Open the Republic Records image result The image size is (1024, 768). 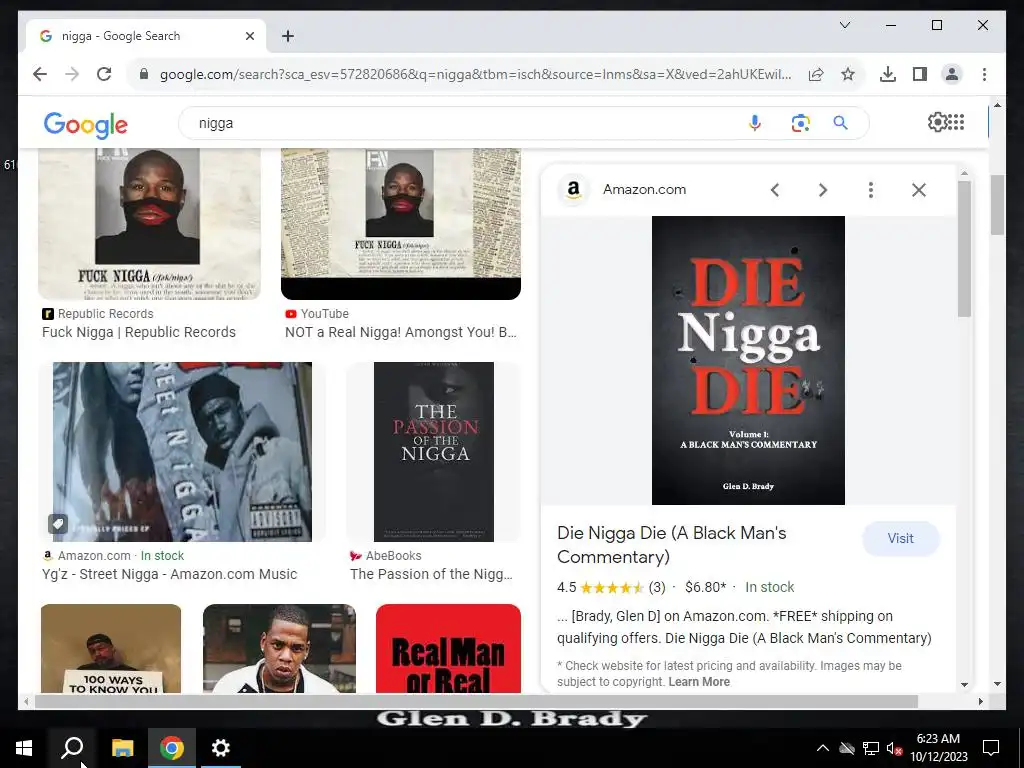point(150,223)
